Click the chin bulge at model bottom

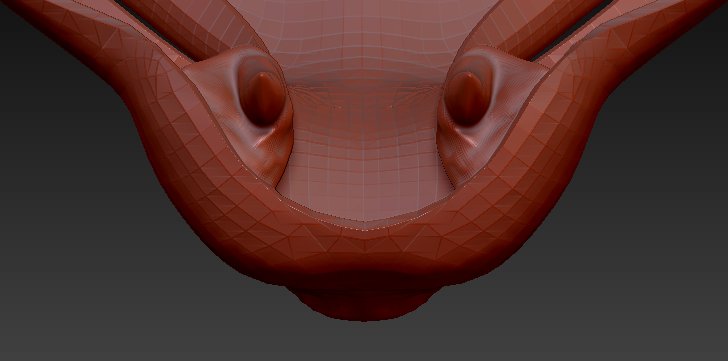[364, 303]
